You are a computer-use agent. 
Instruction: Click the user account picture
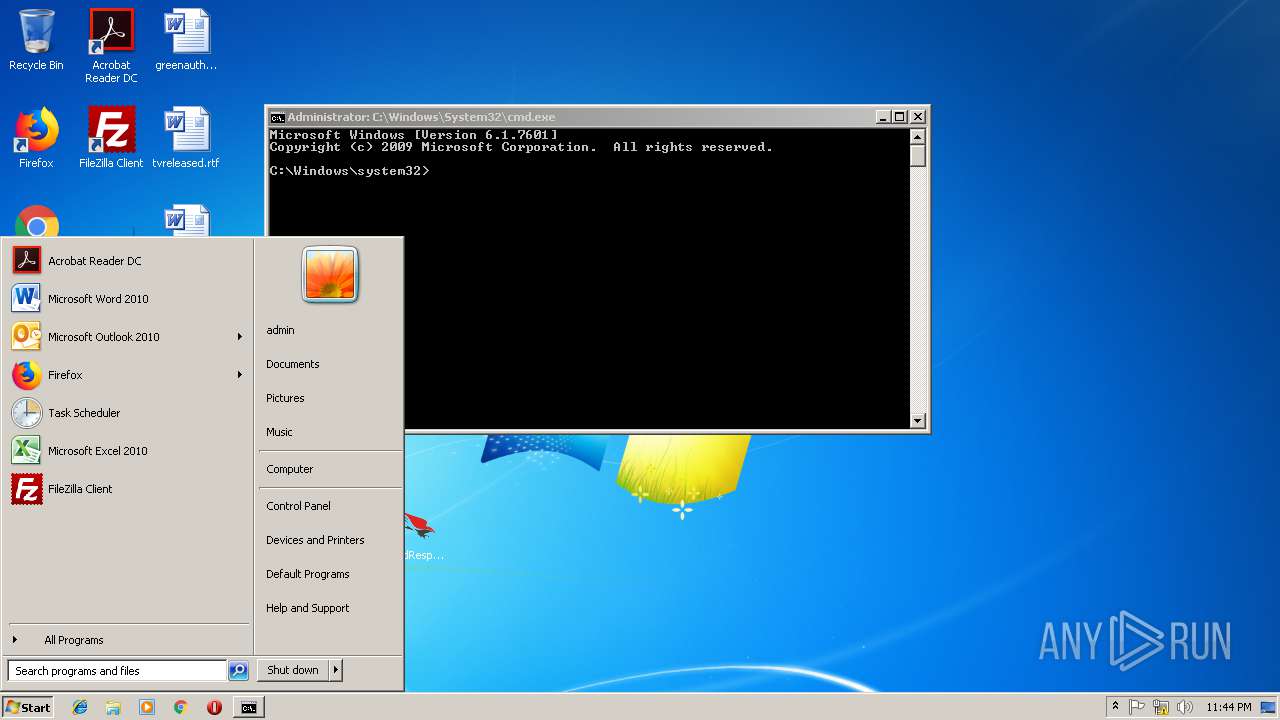pos(330,275)
